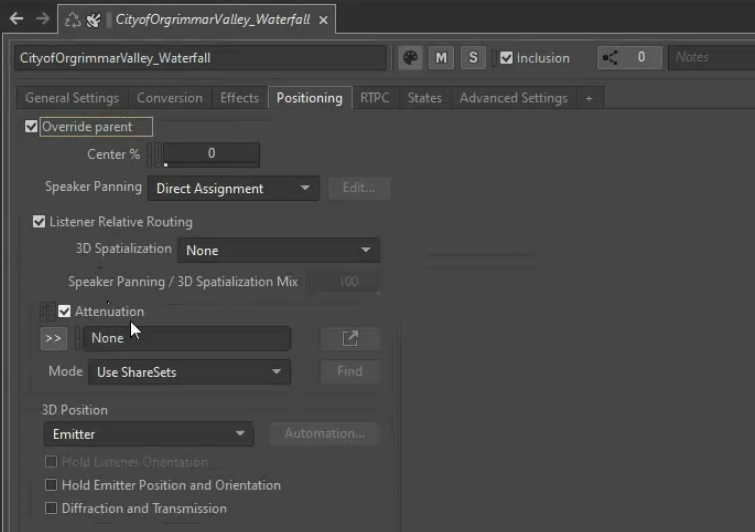Viewport: 755px width, 532px height.
Task: Mute the object with the M button
Action: pyautogui.click(x=441, y=58)
